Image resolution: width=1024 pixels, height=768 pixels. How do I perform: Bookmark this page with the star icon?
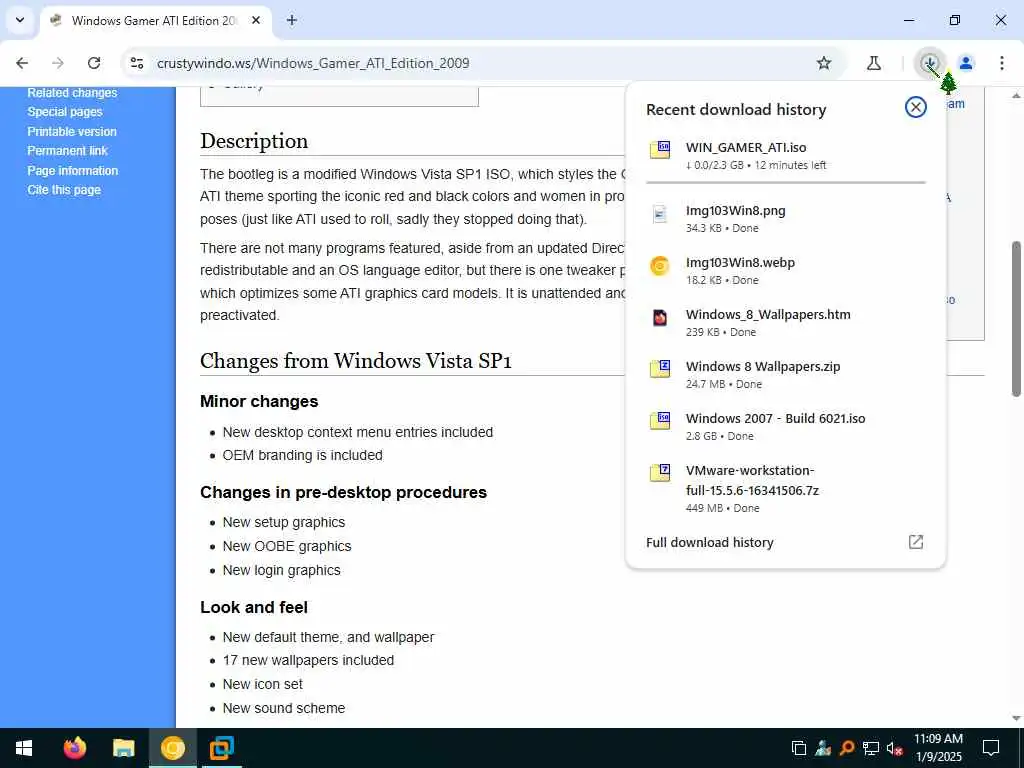tap(824, 63)
